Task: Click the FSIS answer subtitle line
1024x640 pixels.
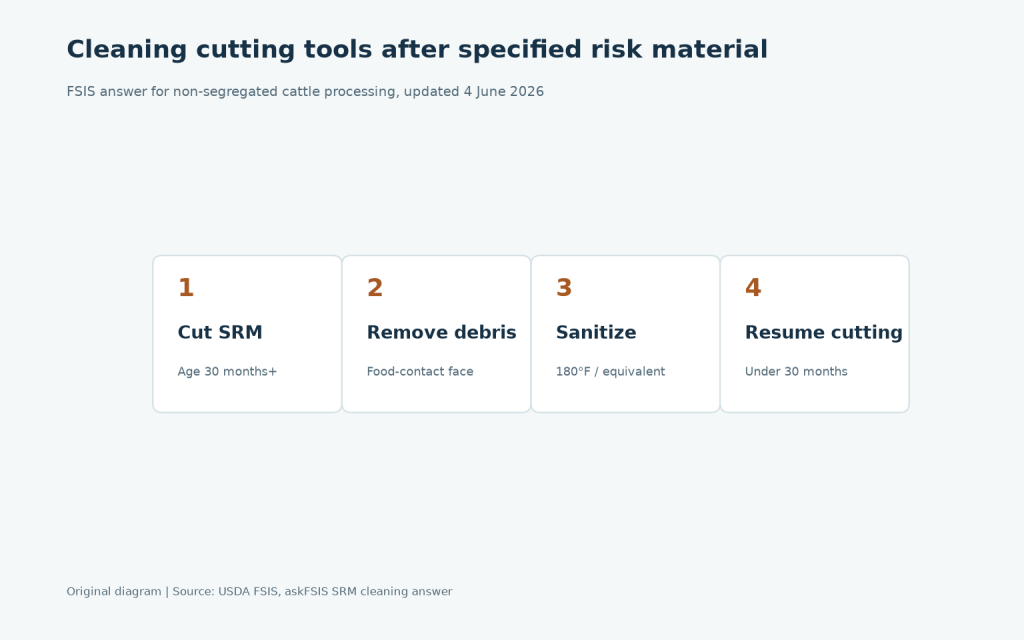Action: coord(305,92)
